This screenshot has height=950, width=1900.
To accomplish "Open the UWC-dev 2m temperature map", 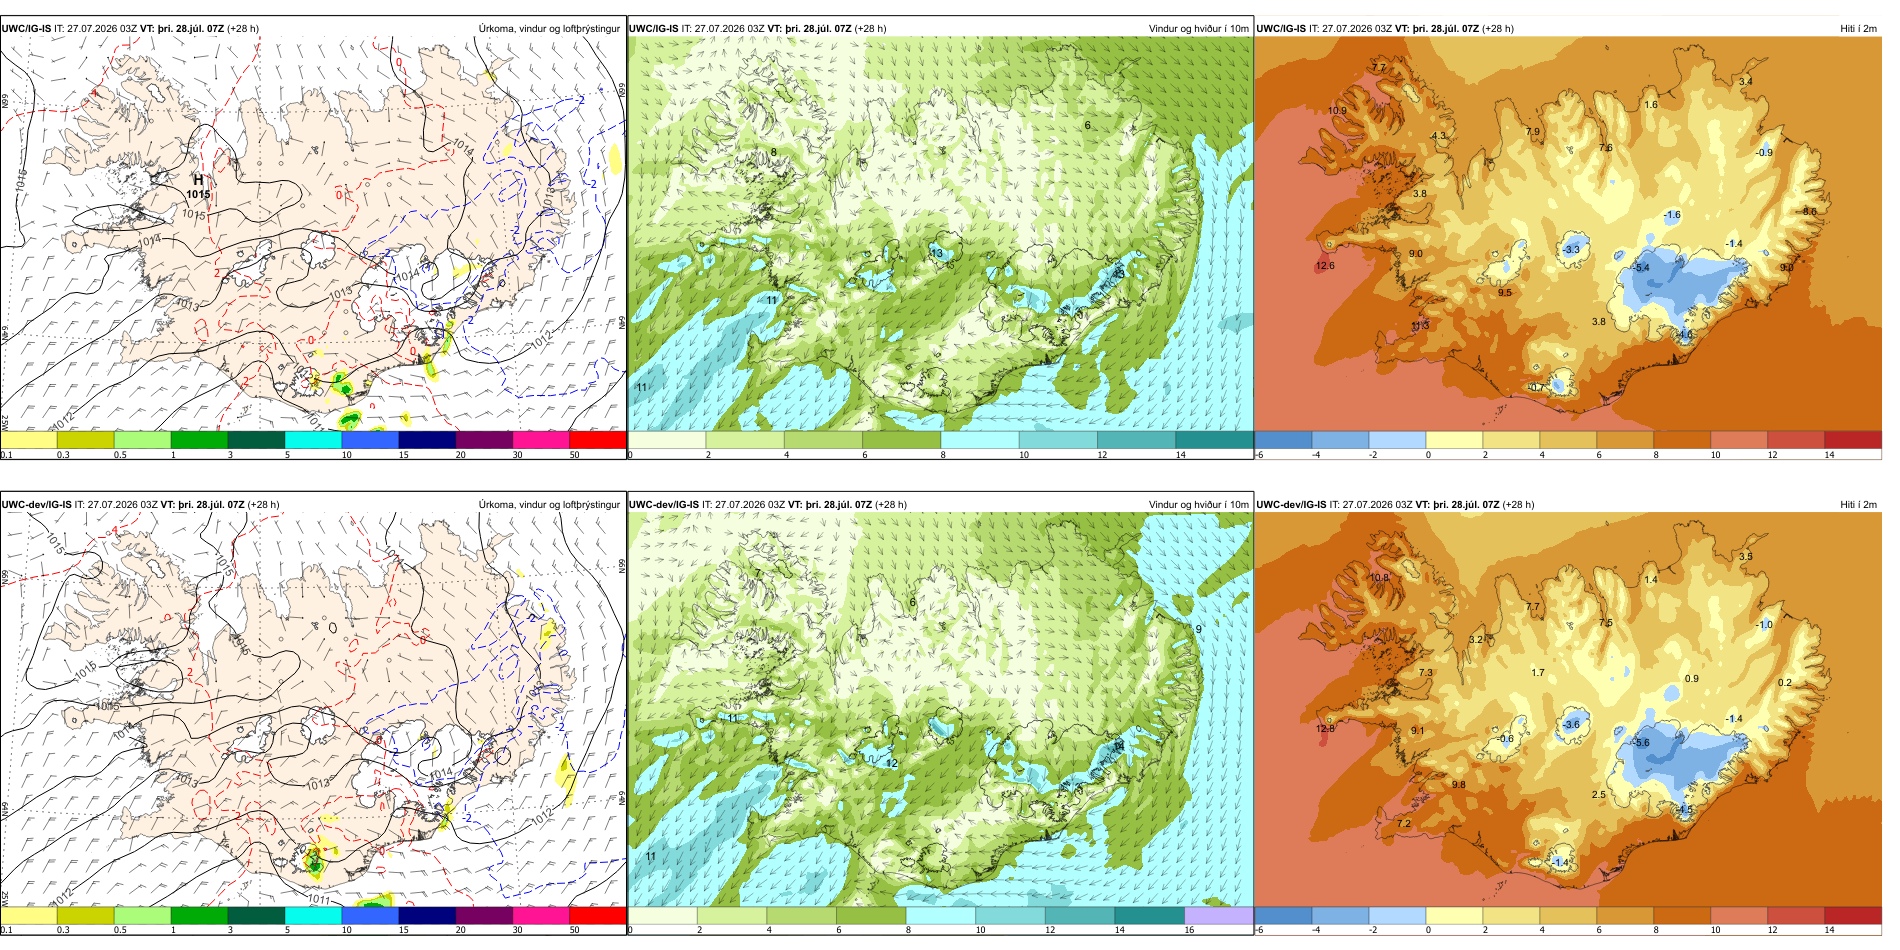I will (1568, 710).
